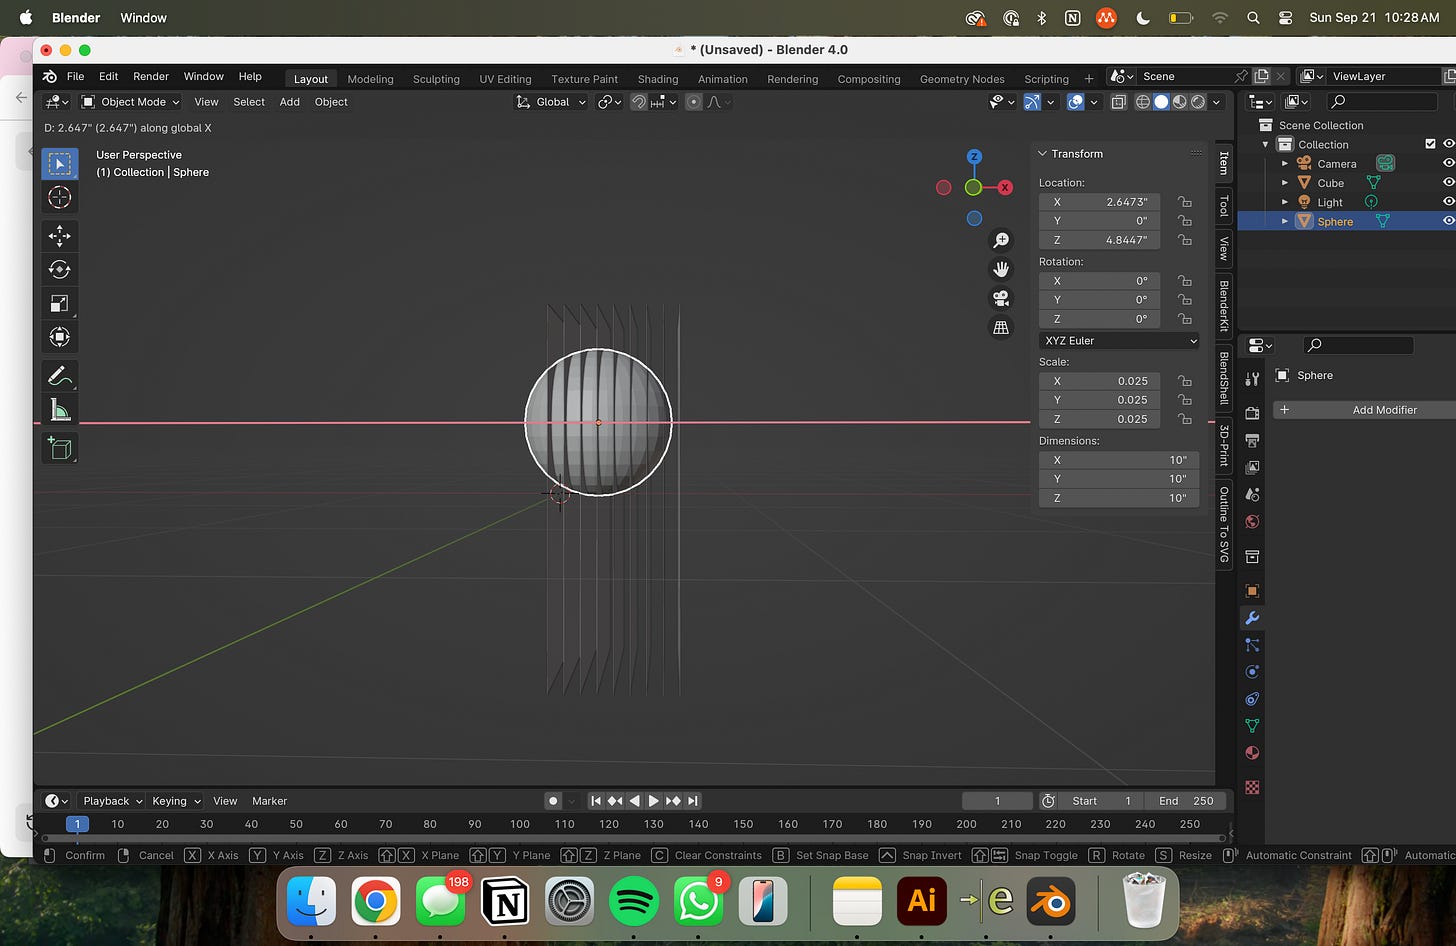Choose the Annotate pencil tool

coord(59,376)
